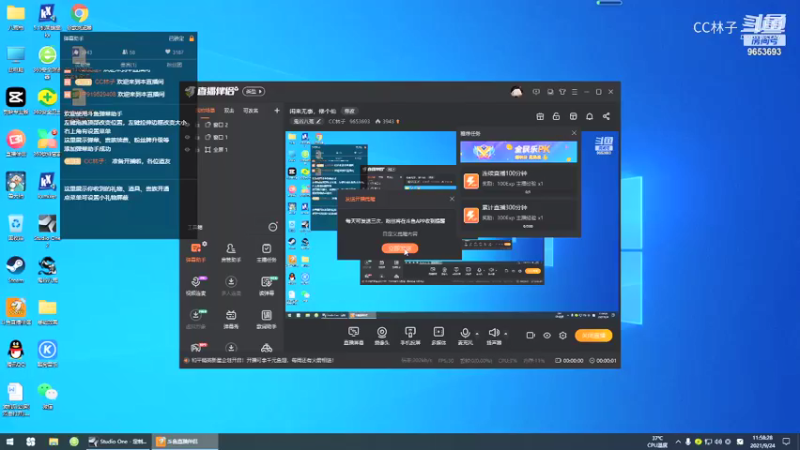The height and width of the screenshot is (450, 800).
Task: Select the cumulative 300-minute streaming task
Action: (x=519, y=215)
